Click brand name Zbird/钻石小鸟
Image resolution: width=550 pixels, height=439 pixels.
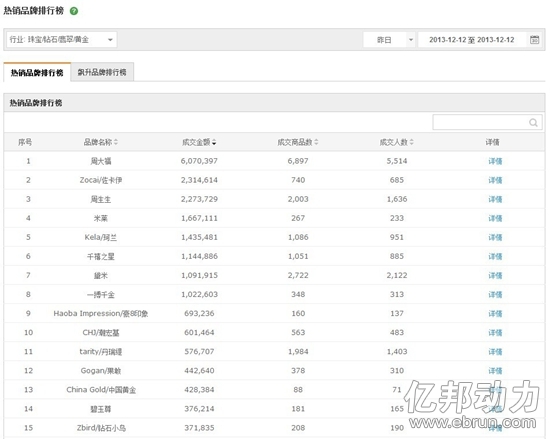[101, 428]
